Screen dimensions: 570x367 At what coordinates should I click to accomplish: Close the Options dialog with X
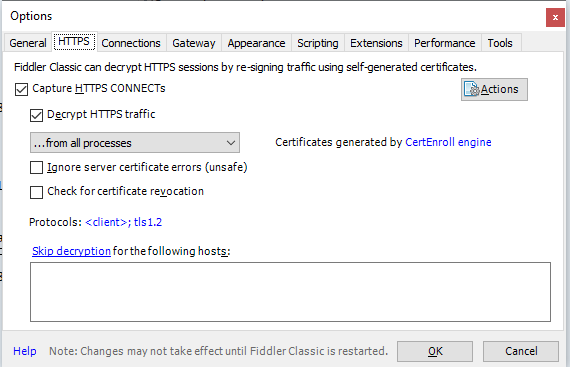click(555, 17)
